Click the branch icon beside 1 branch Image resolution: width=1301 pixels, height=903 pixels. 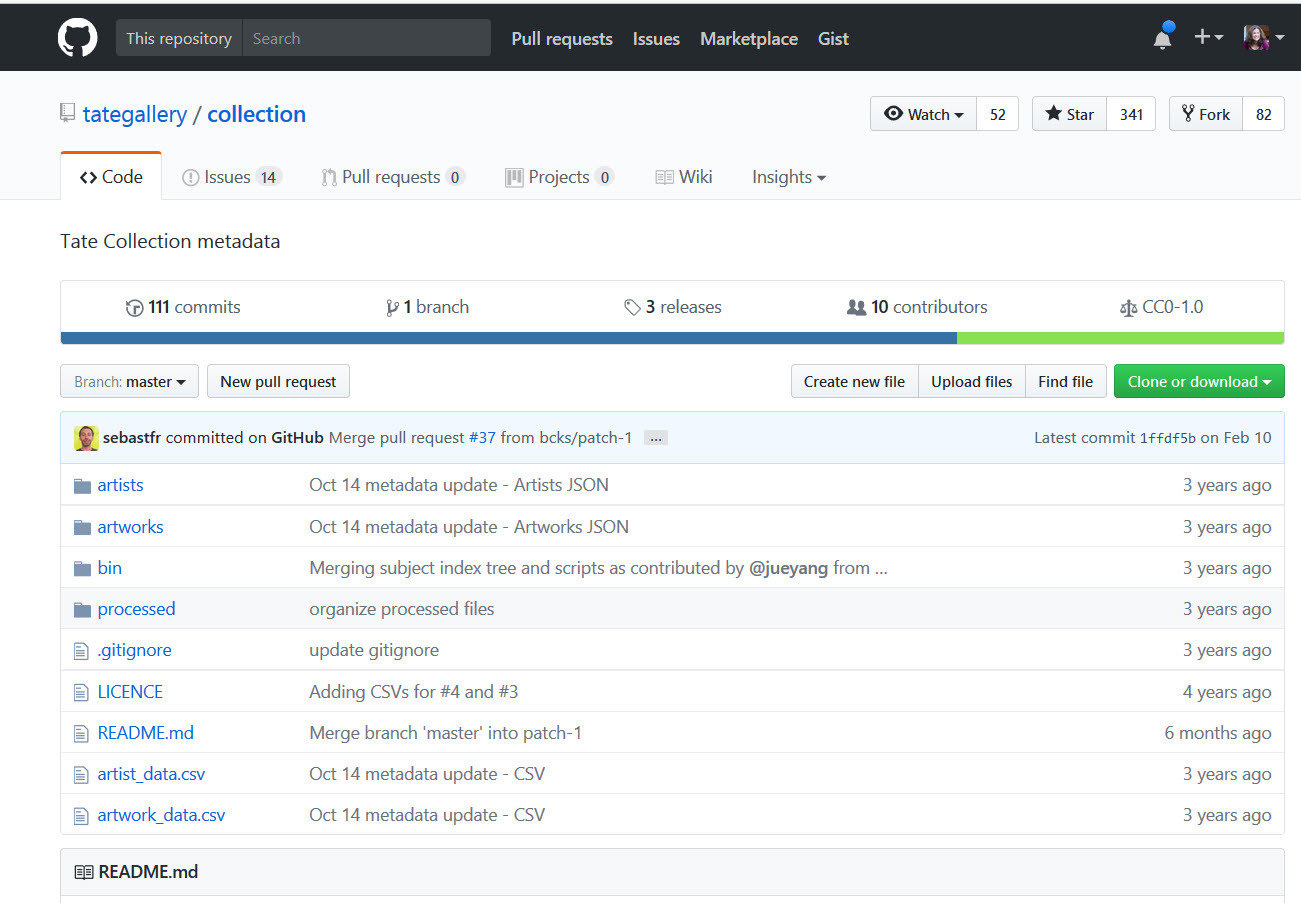(392, 308)
